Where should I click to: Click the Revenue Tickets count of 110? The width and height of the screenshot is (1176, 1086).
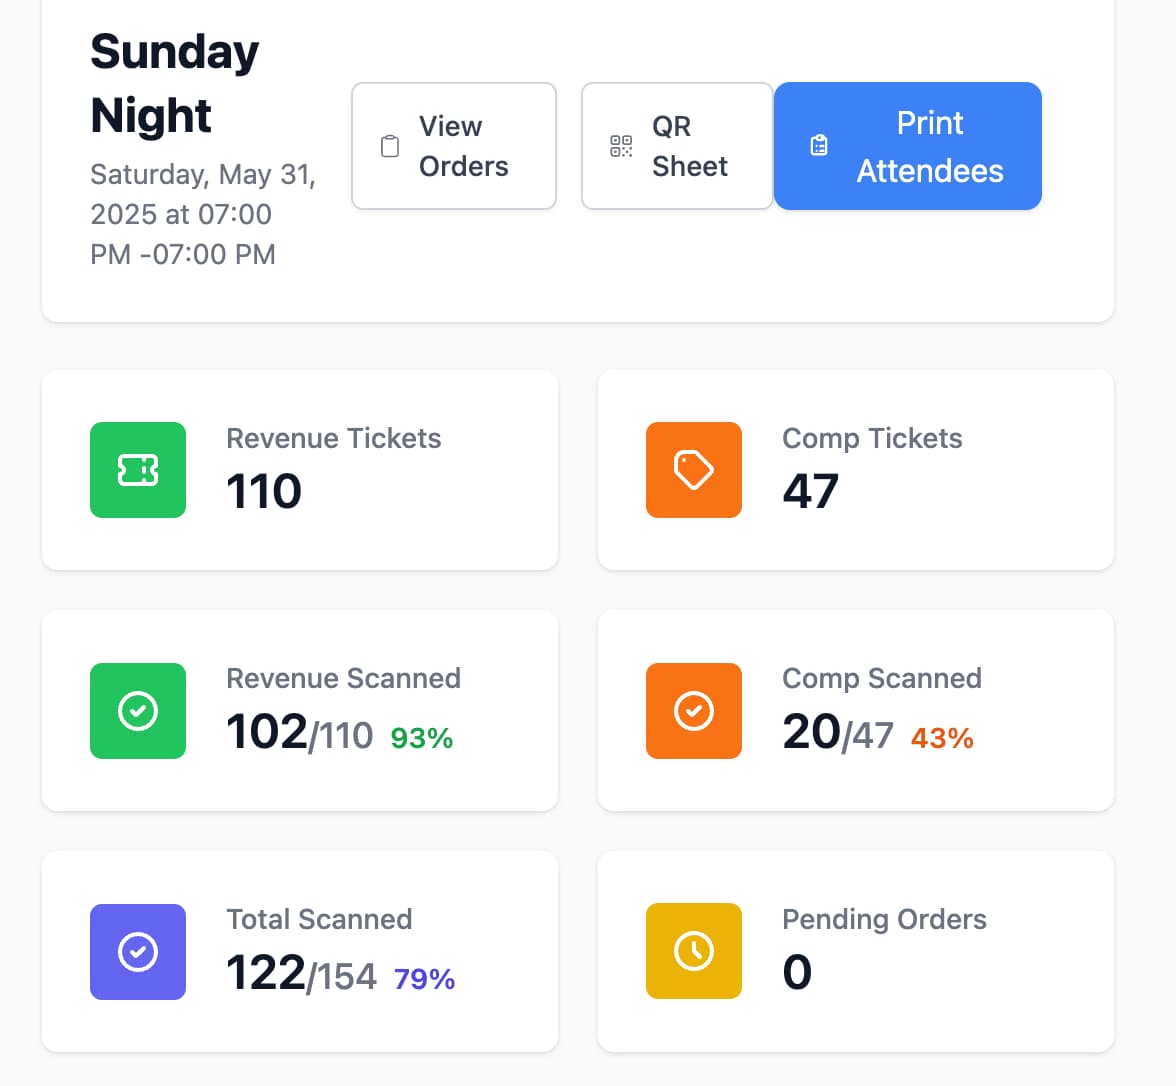[x=263, y=490]
